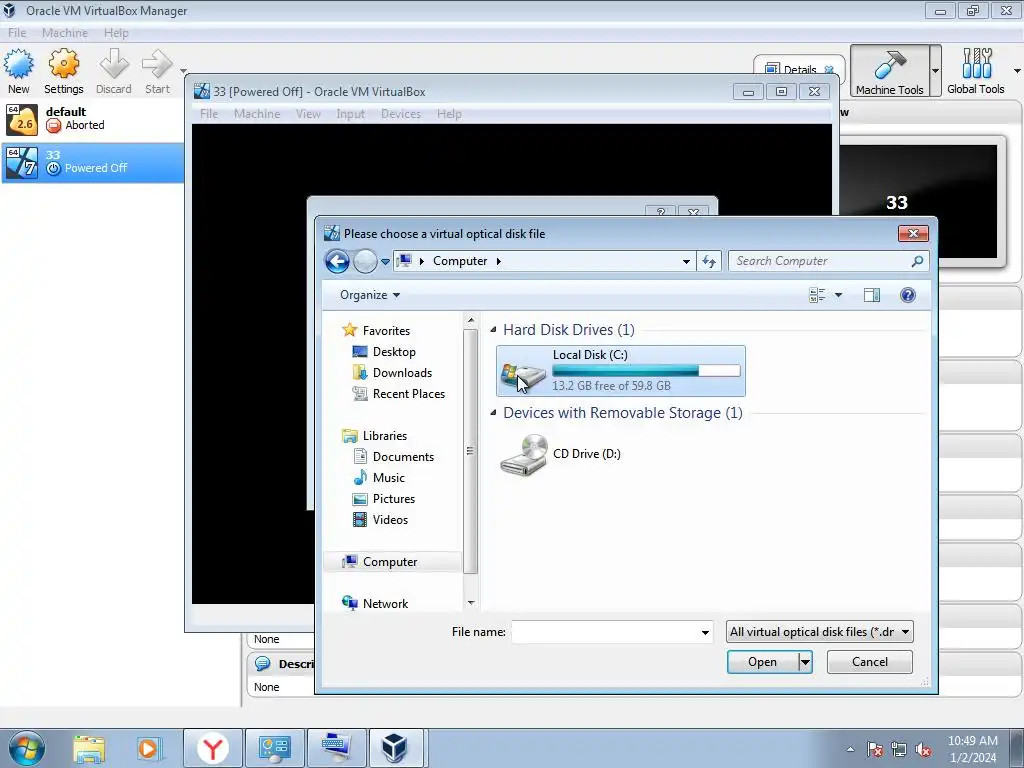
Task: Select the 33 VM Windows 7 icon
Action: (x=22, y=163)
